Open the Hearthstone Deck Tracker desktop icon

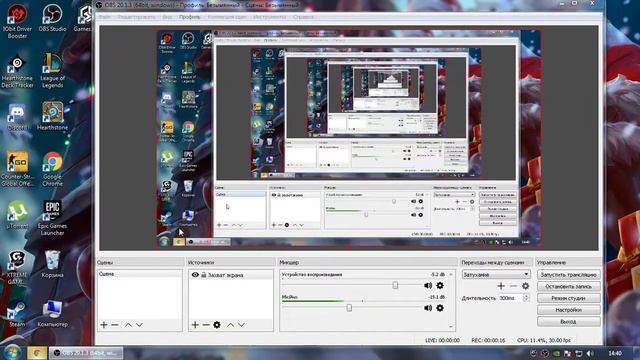[x=17, y=72]
